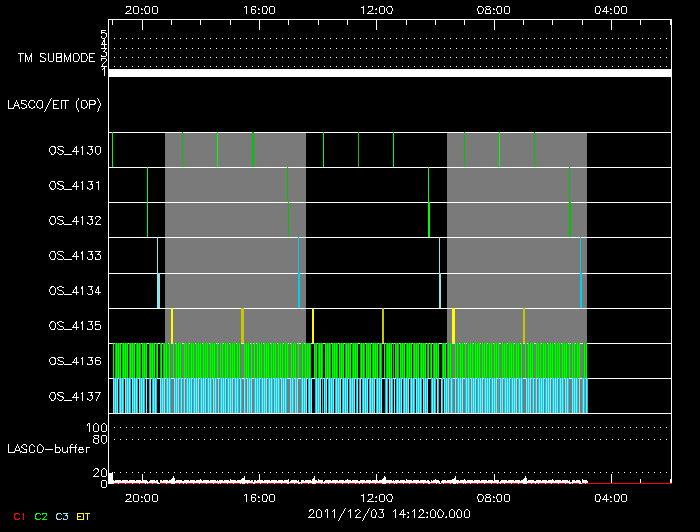Click the OS_4134 row label
Screen dimensions: 700x532
tap(75, 291)
